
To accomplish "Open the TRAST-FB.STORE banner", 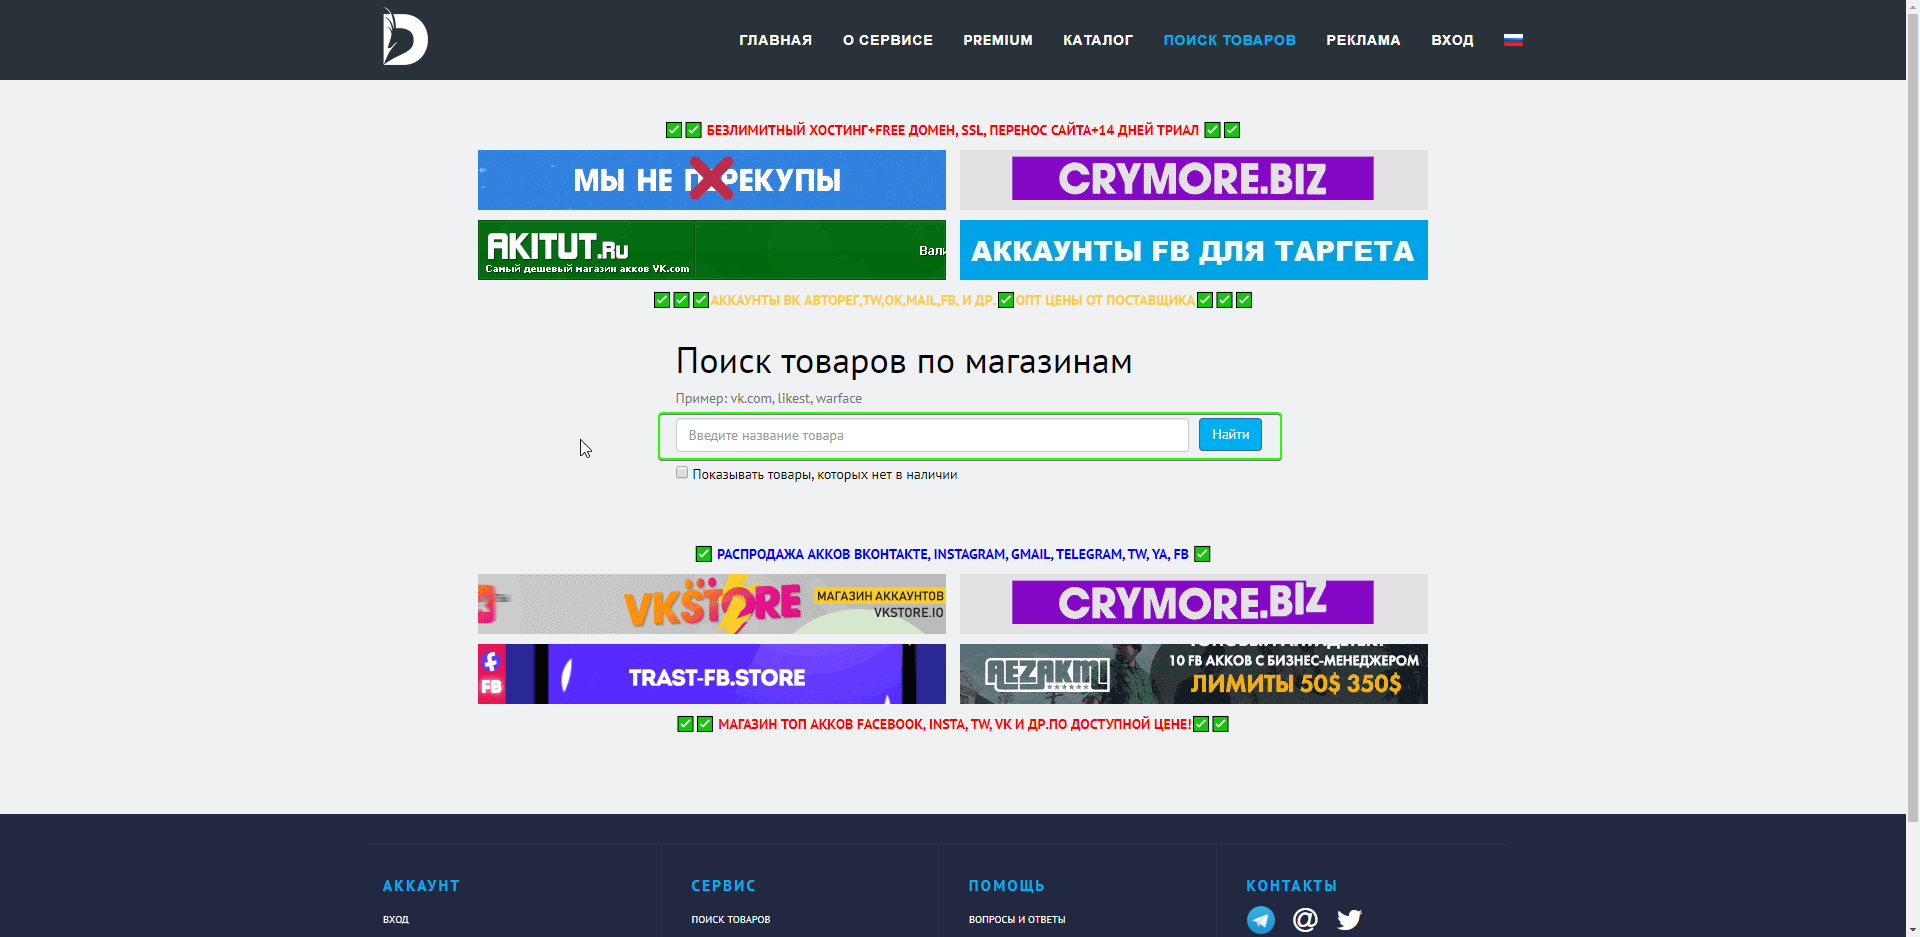I will (x=712, y=674).
